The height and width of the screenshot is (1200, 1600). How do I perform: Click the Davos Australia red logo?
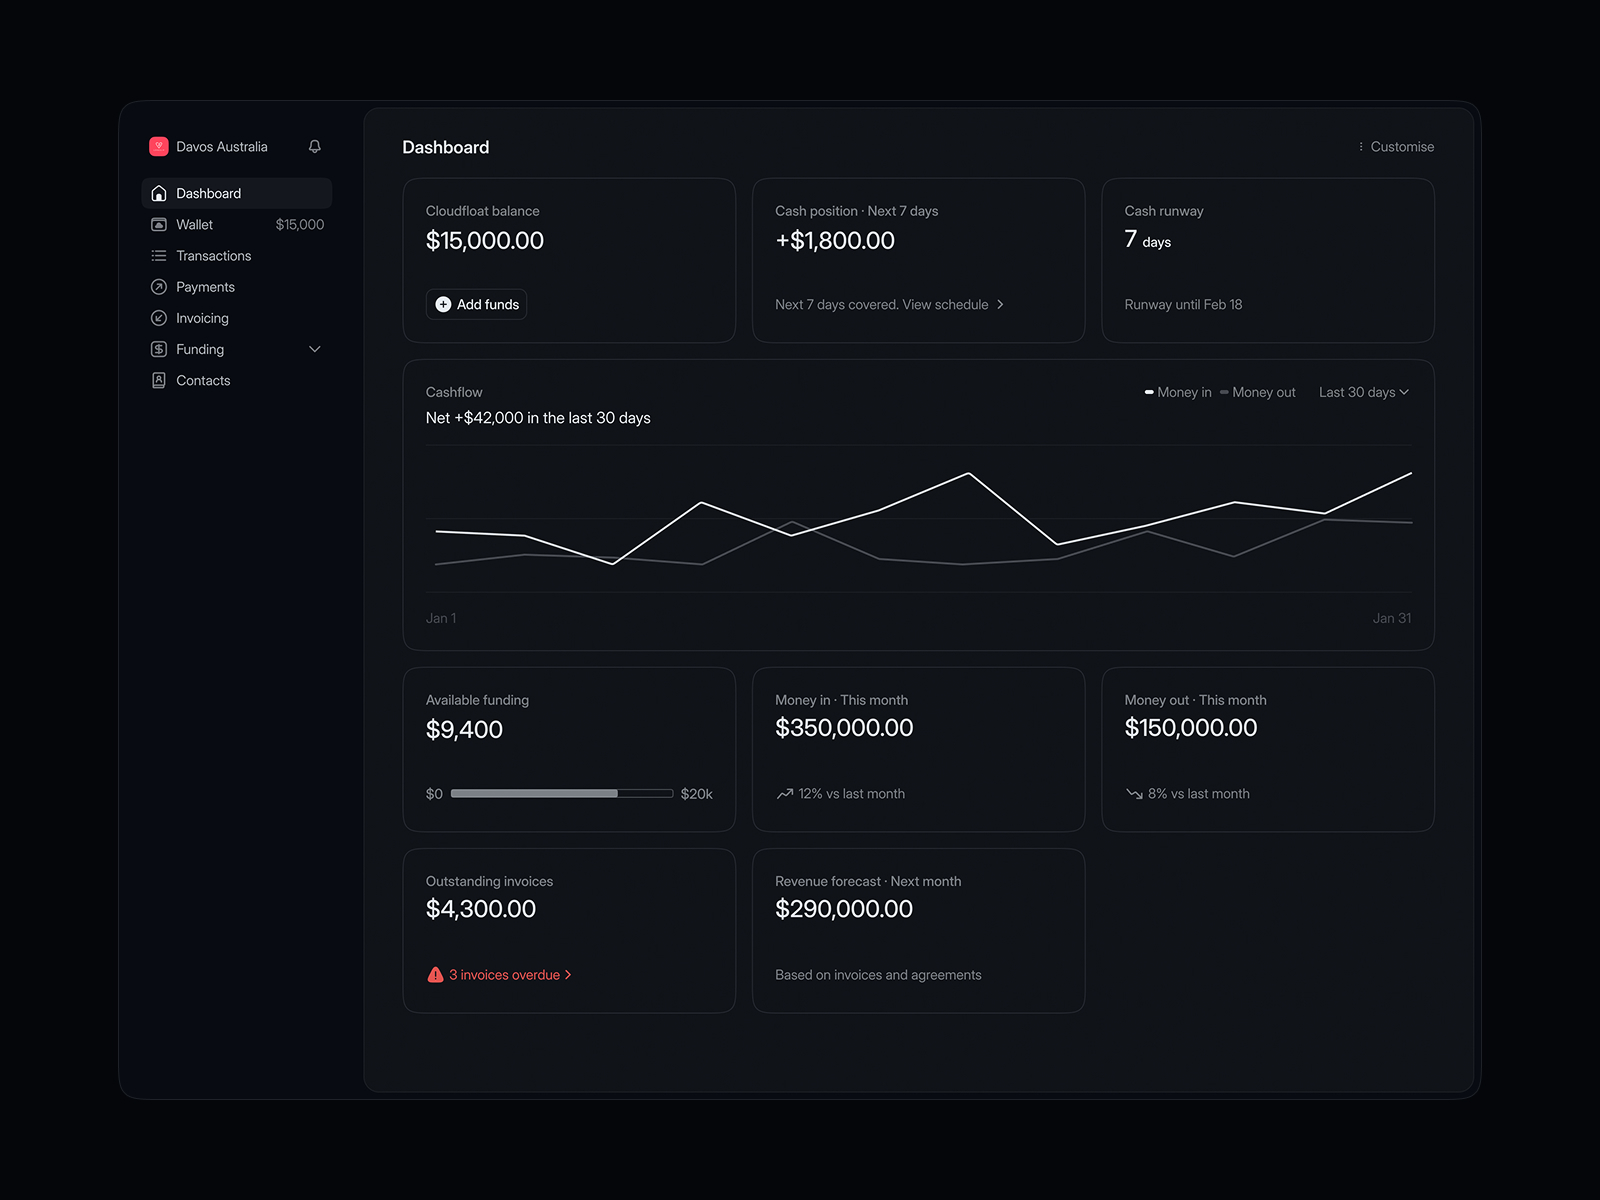coord(159,147)
